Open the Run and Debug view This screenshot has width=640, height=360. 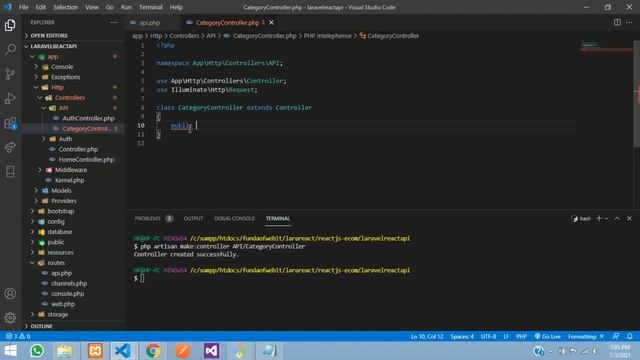[10, 98]
